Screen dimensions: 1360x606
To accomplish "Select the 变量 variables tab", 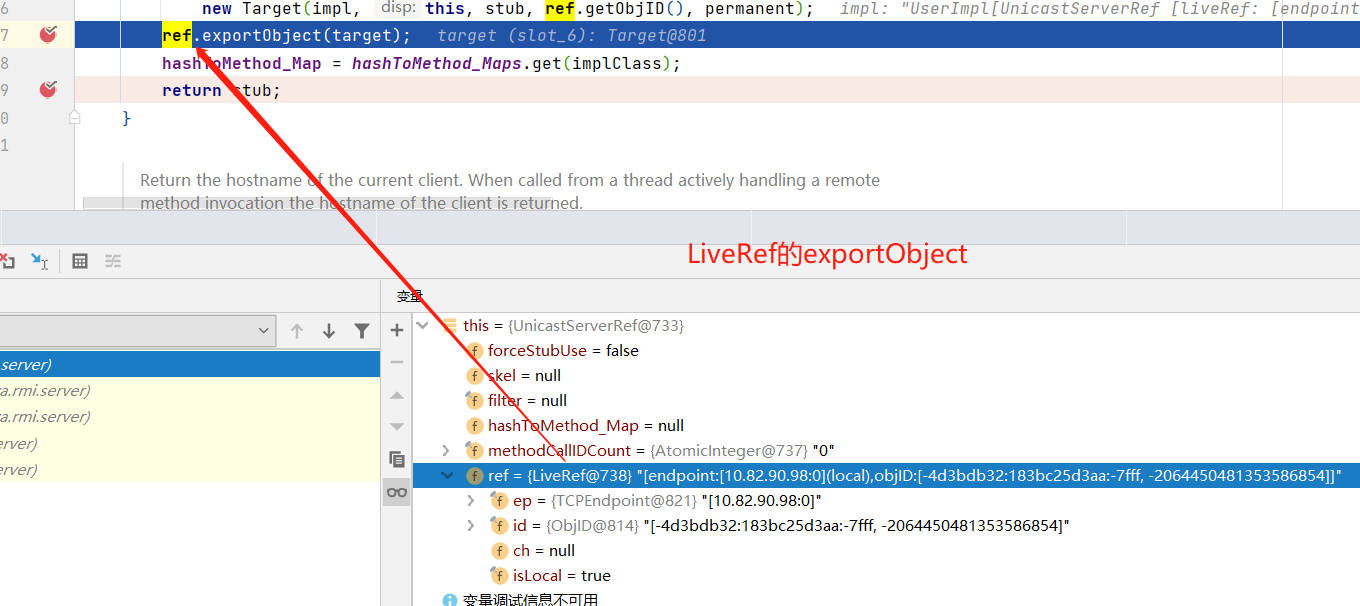I will tap(410, 296).
